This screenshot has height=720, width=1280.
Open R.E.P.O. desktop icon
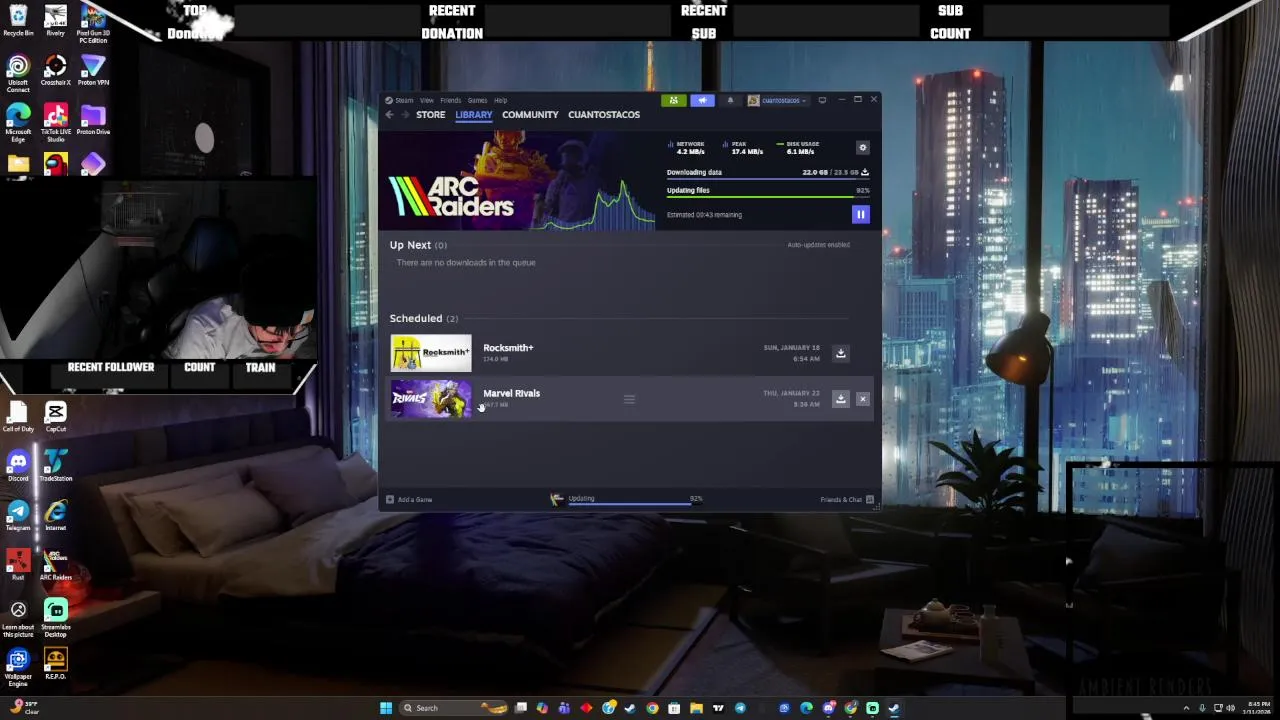[x=55, y=664]
